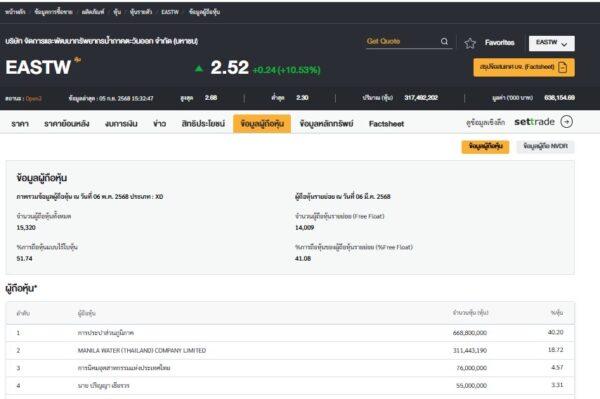Click the settrade circular arrow icon

[566, 122]
